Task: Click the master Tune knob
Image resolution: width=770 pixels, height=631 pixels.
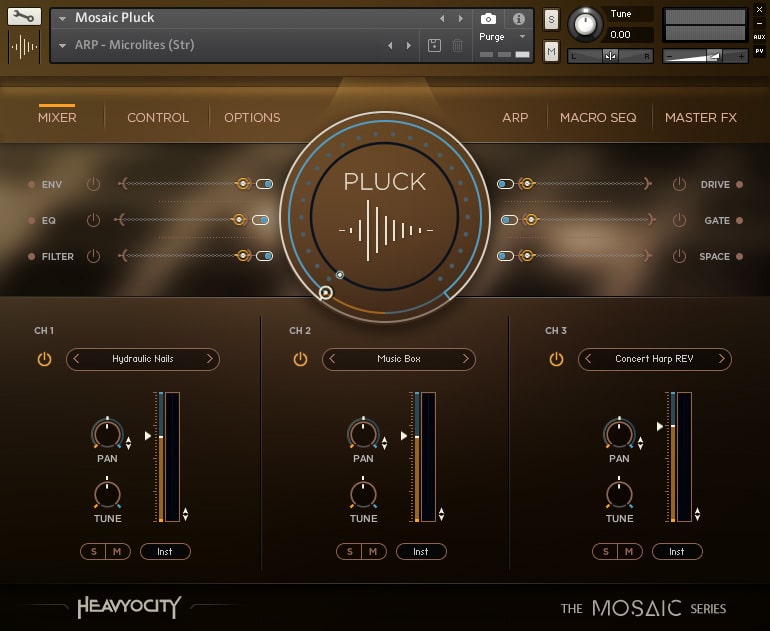Action: (x=585, y=24)
